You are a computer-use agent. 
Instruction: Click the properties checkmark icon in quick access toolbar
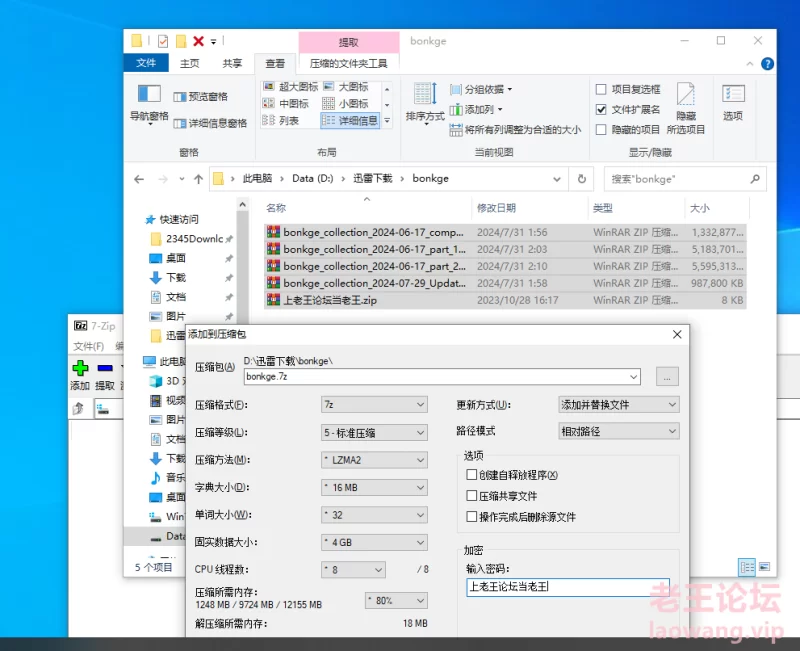pyautogui.click(x=163, y=41)
